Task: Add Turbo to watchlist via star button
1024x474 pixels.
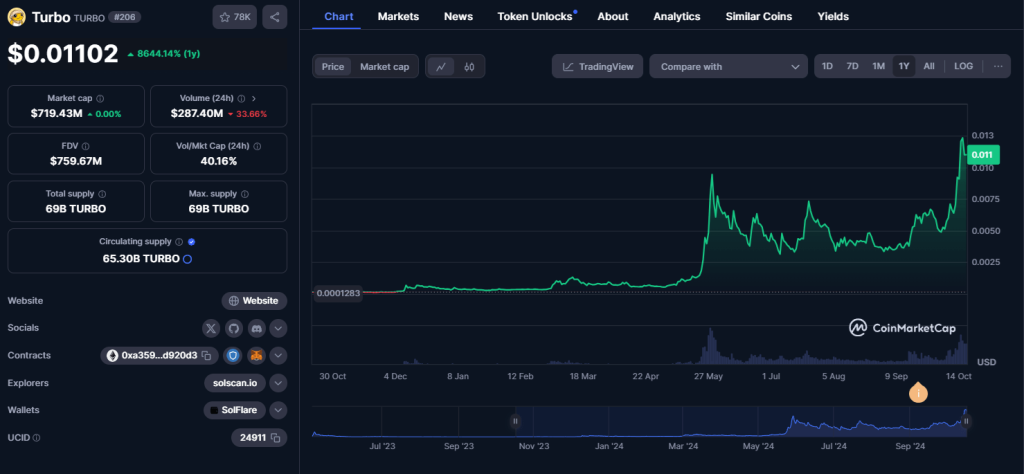Action: point(234,17)
